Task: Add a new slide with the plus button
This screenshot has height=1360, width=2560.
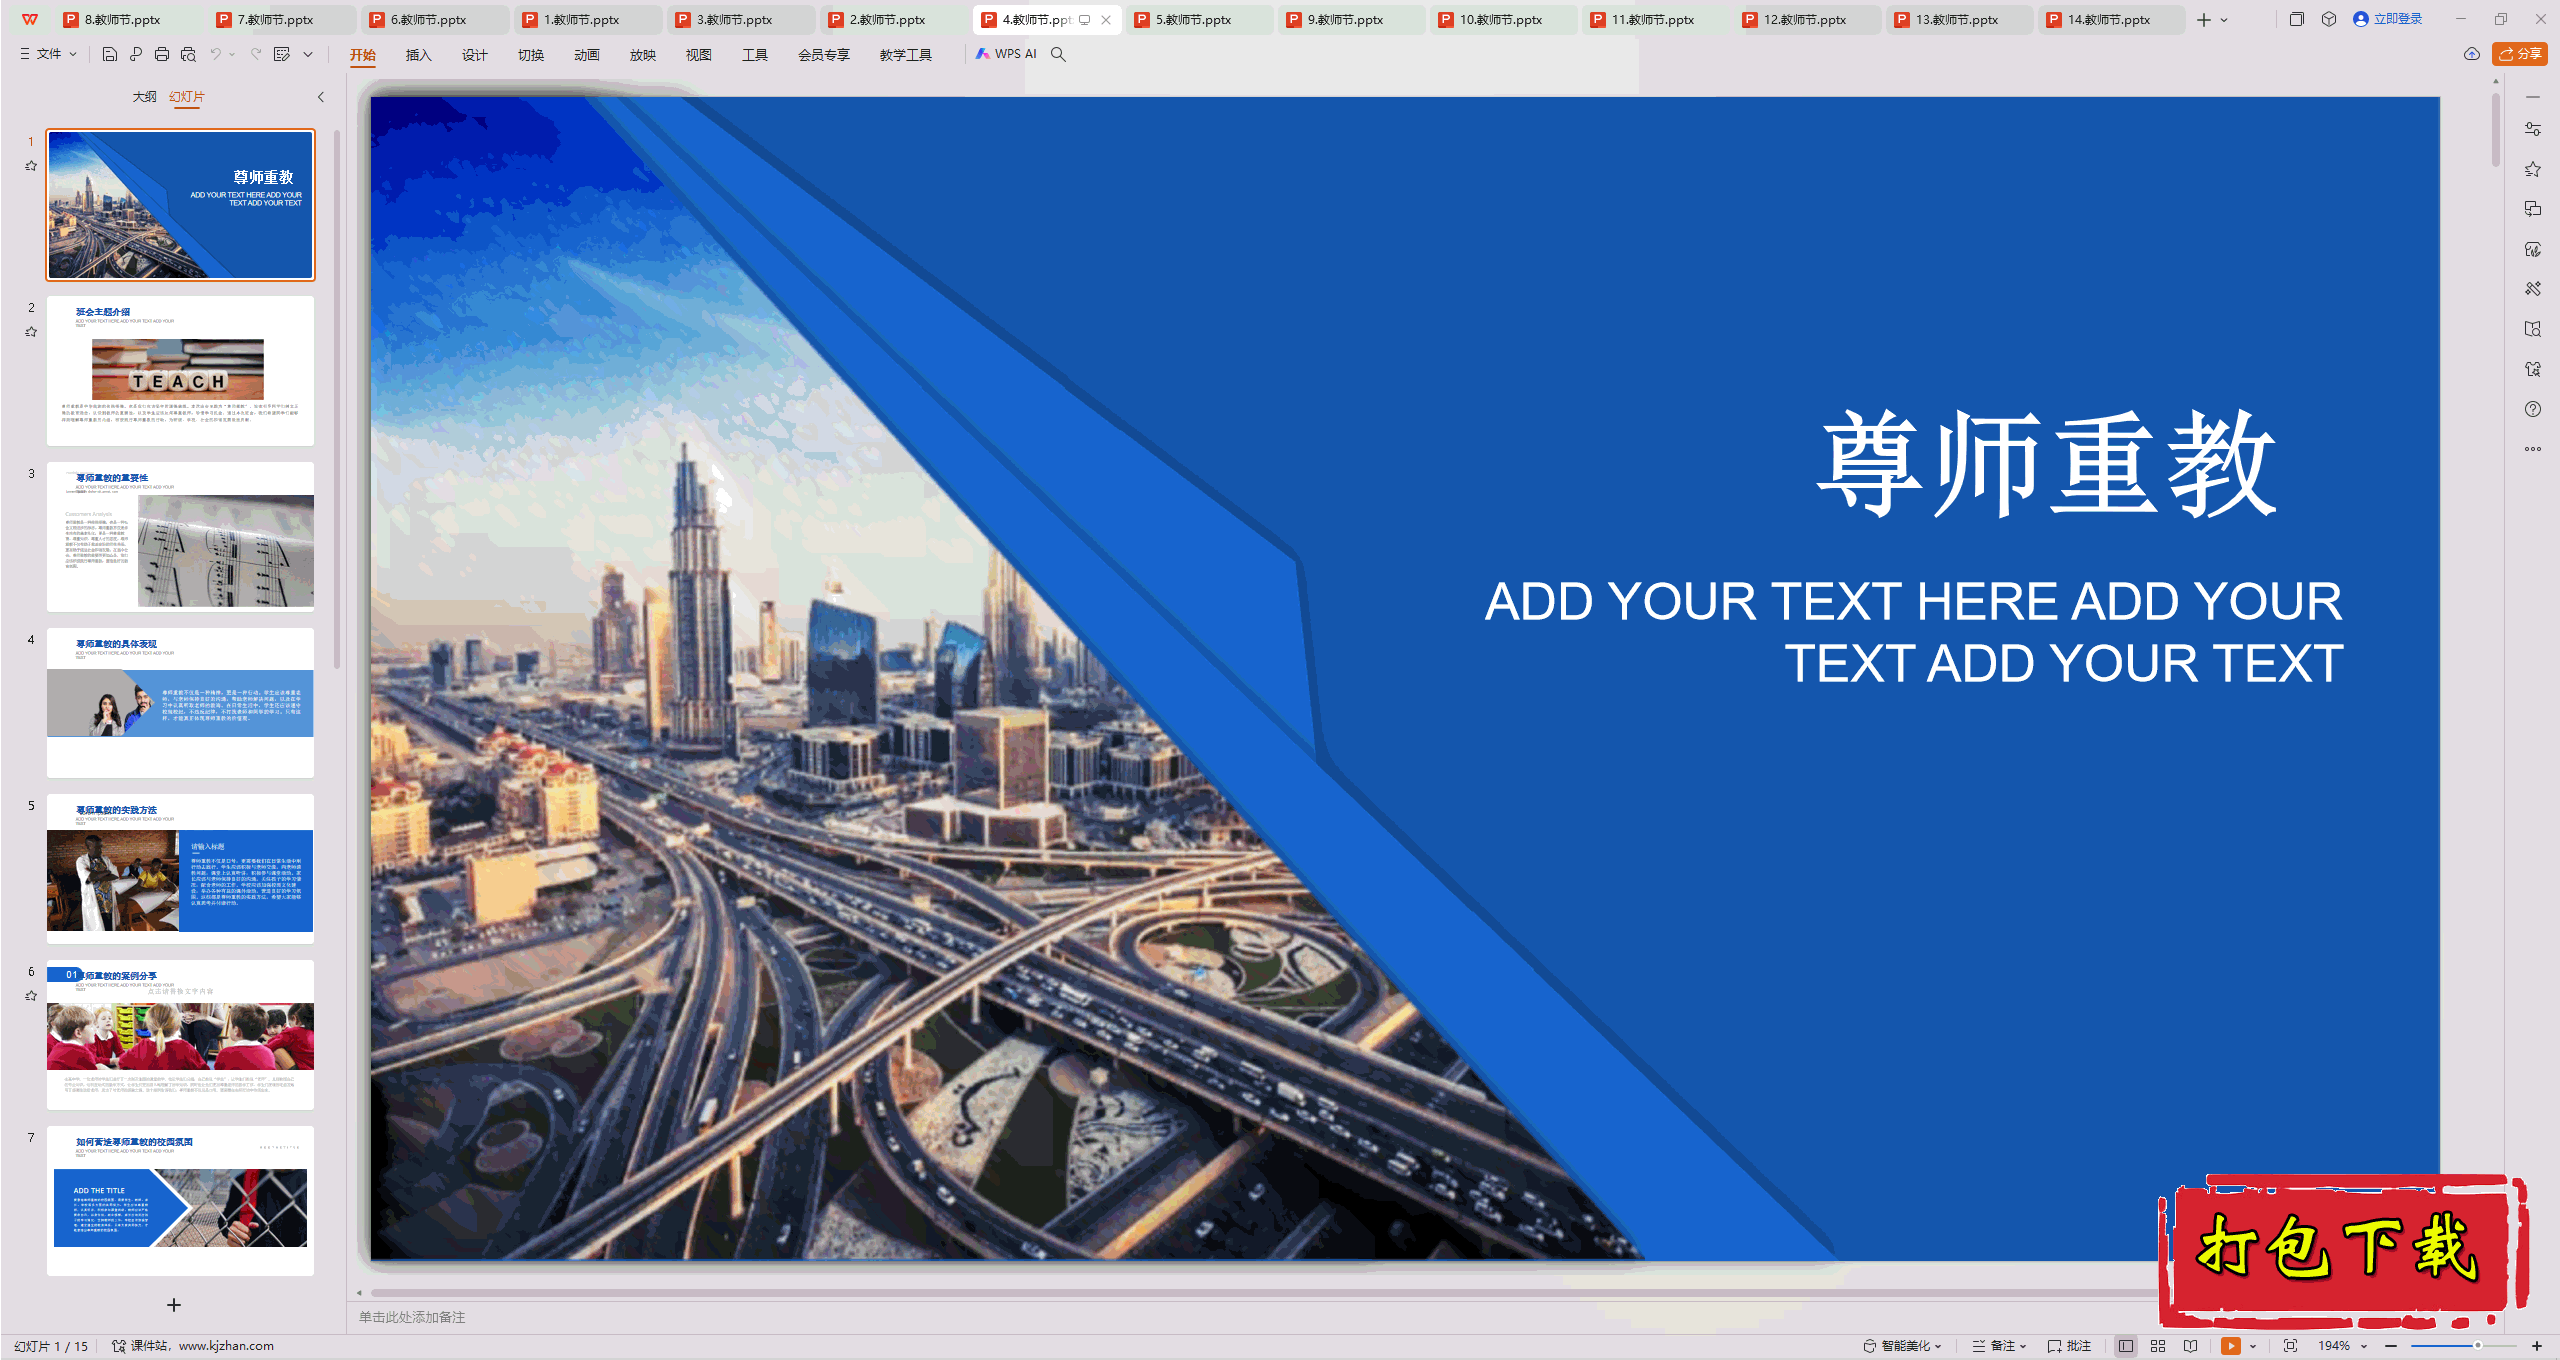Action: (x=174, y=1305)
